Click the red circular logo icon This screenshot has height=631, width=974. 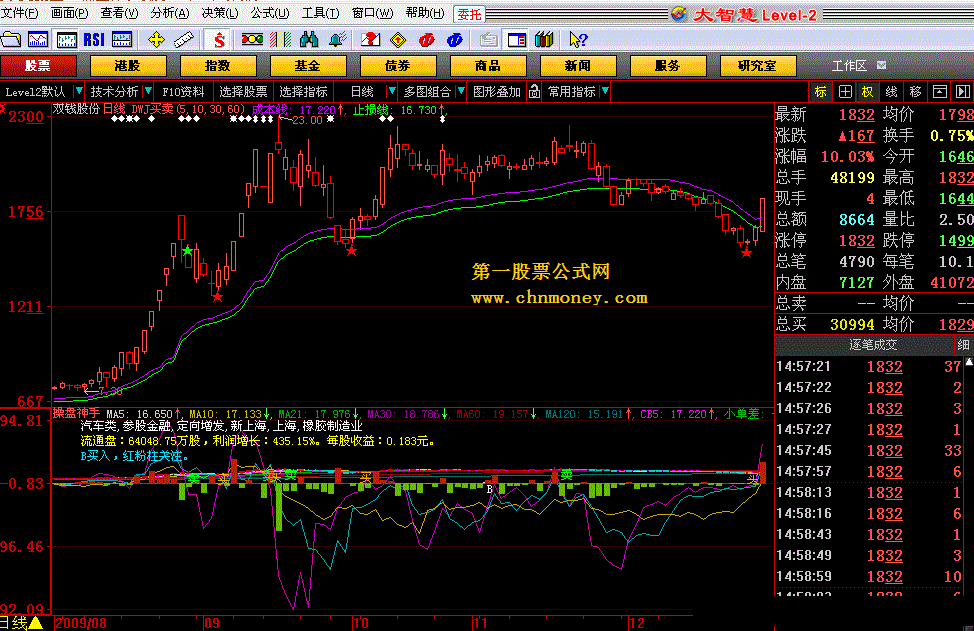[426, 40]
